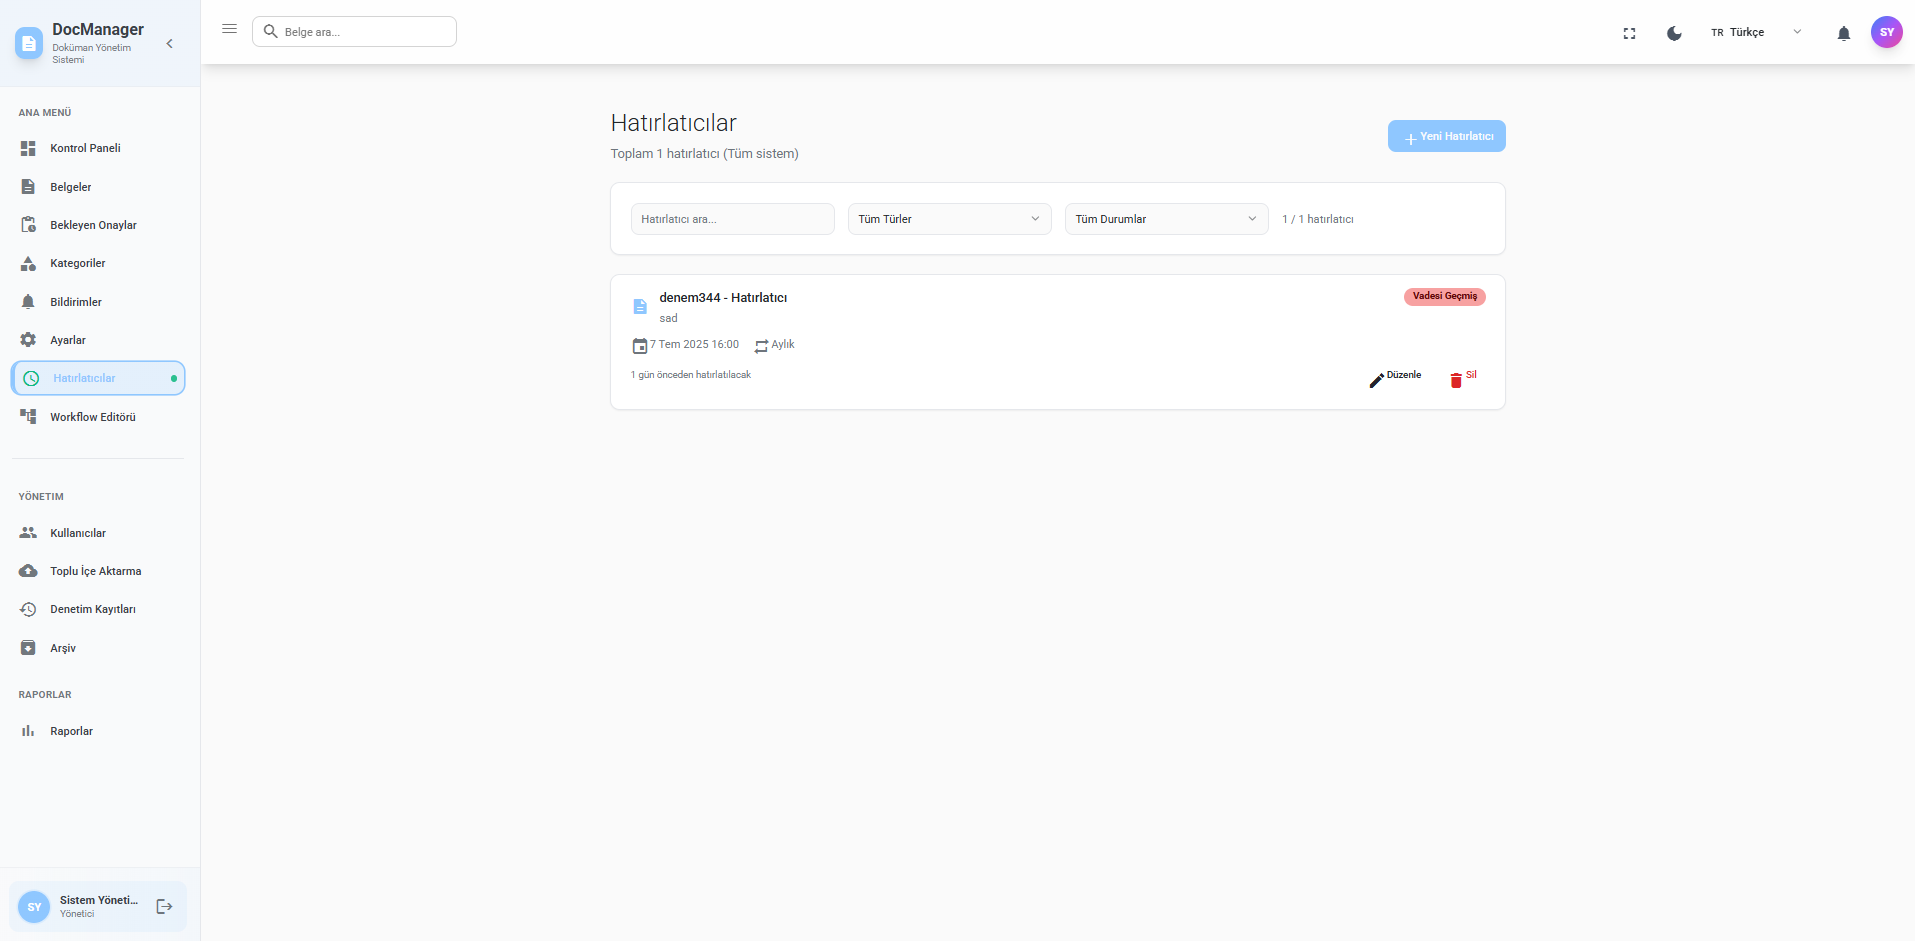This screenshot has height=941, width=1915.
Task: Go to Kontrol Paneli in the sidebar
Action: pos(85,148)
